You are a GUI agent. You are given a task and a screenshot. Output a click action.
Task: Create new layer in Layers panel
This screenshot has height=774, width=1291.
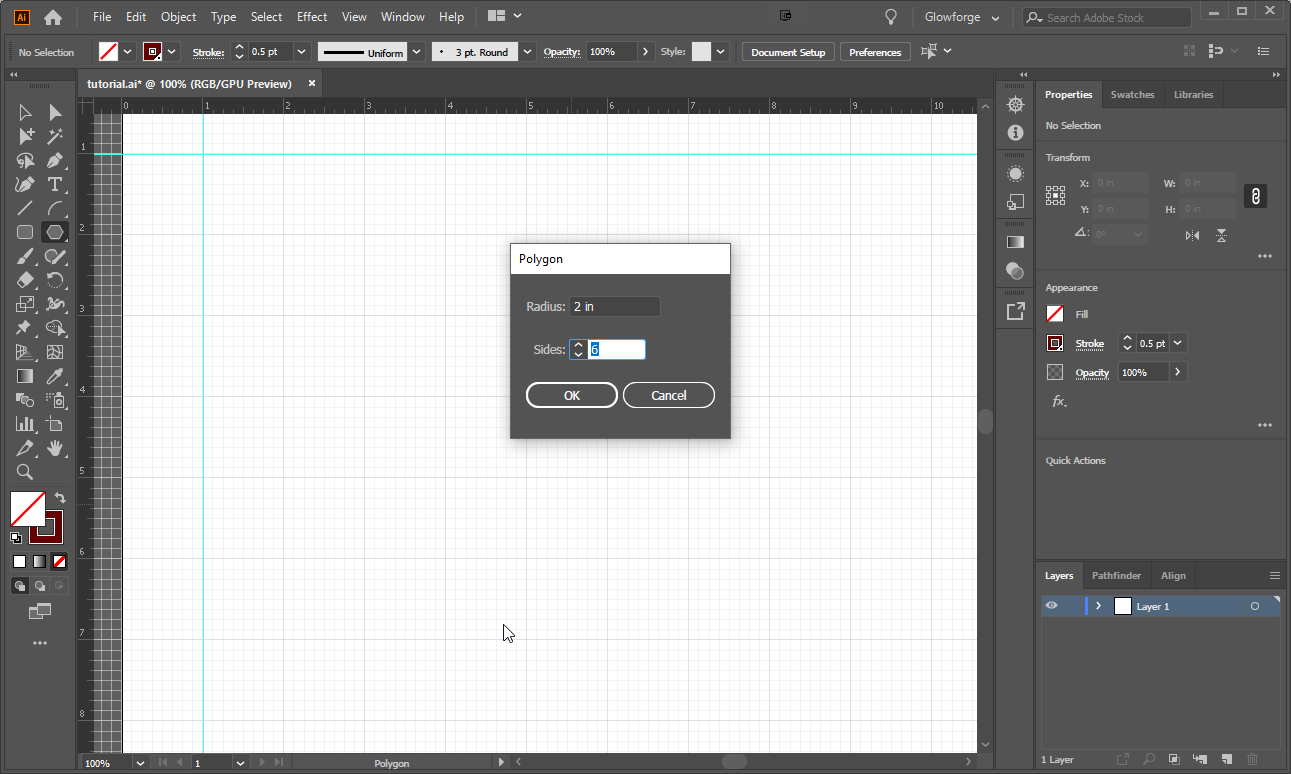tap(1227, 760)
